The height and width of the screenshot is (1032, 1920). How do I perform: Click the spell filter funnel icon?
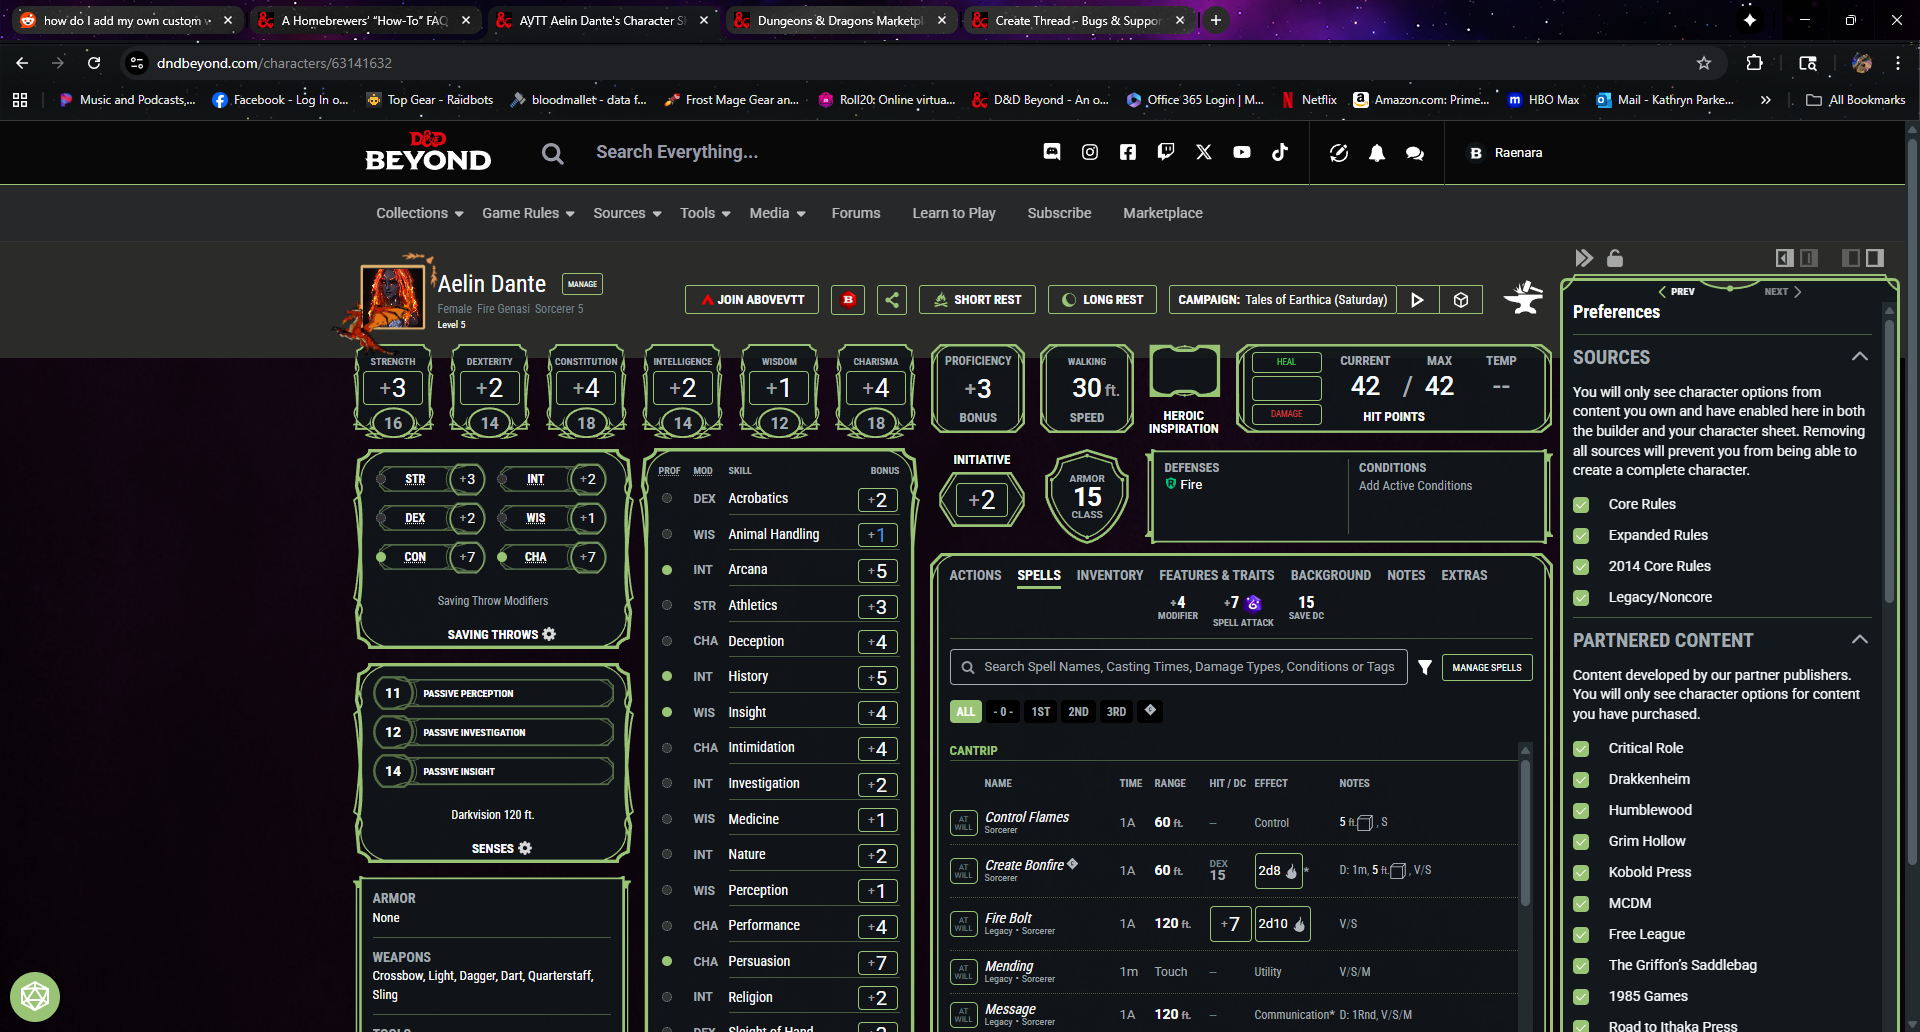[x=1425, y=667]
